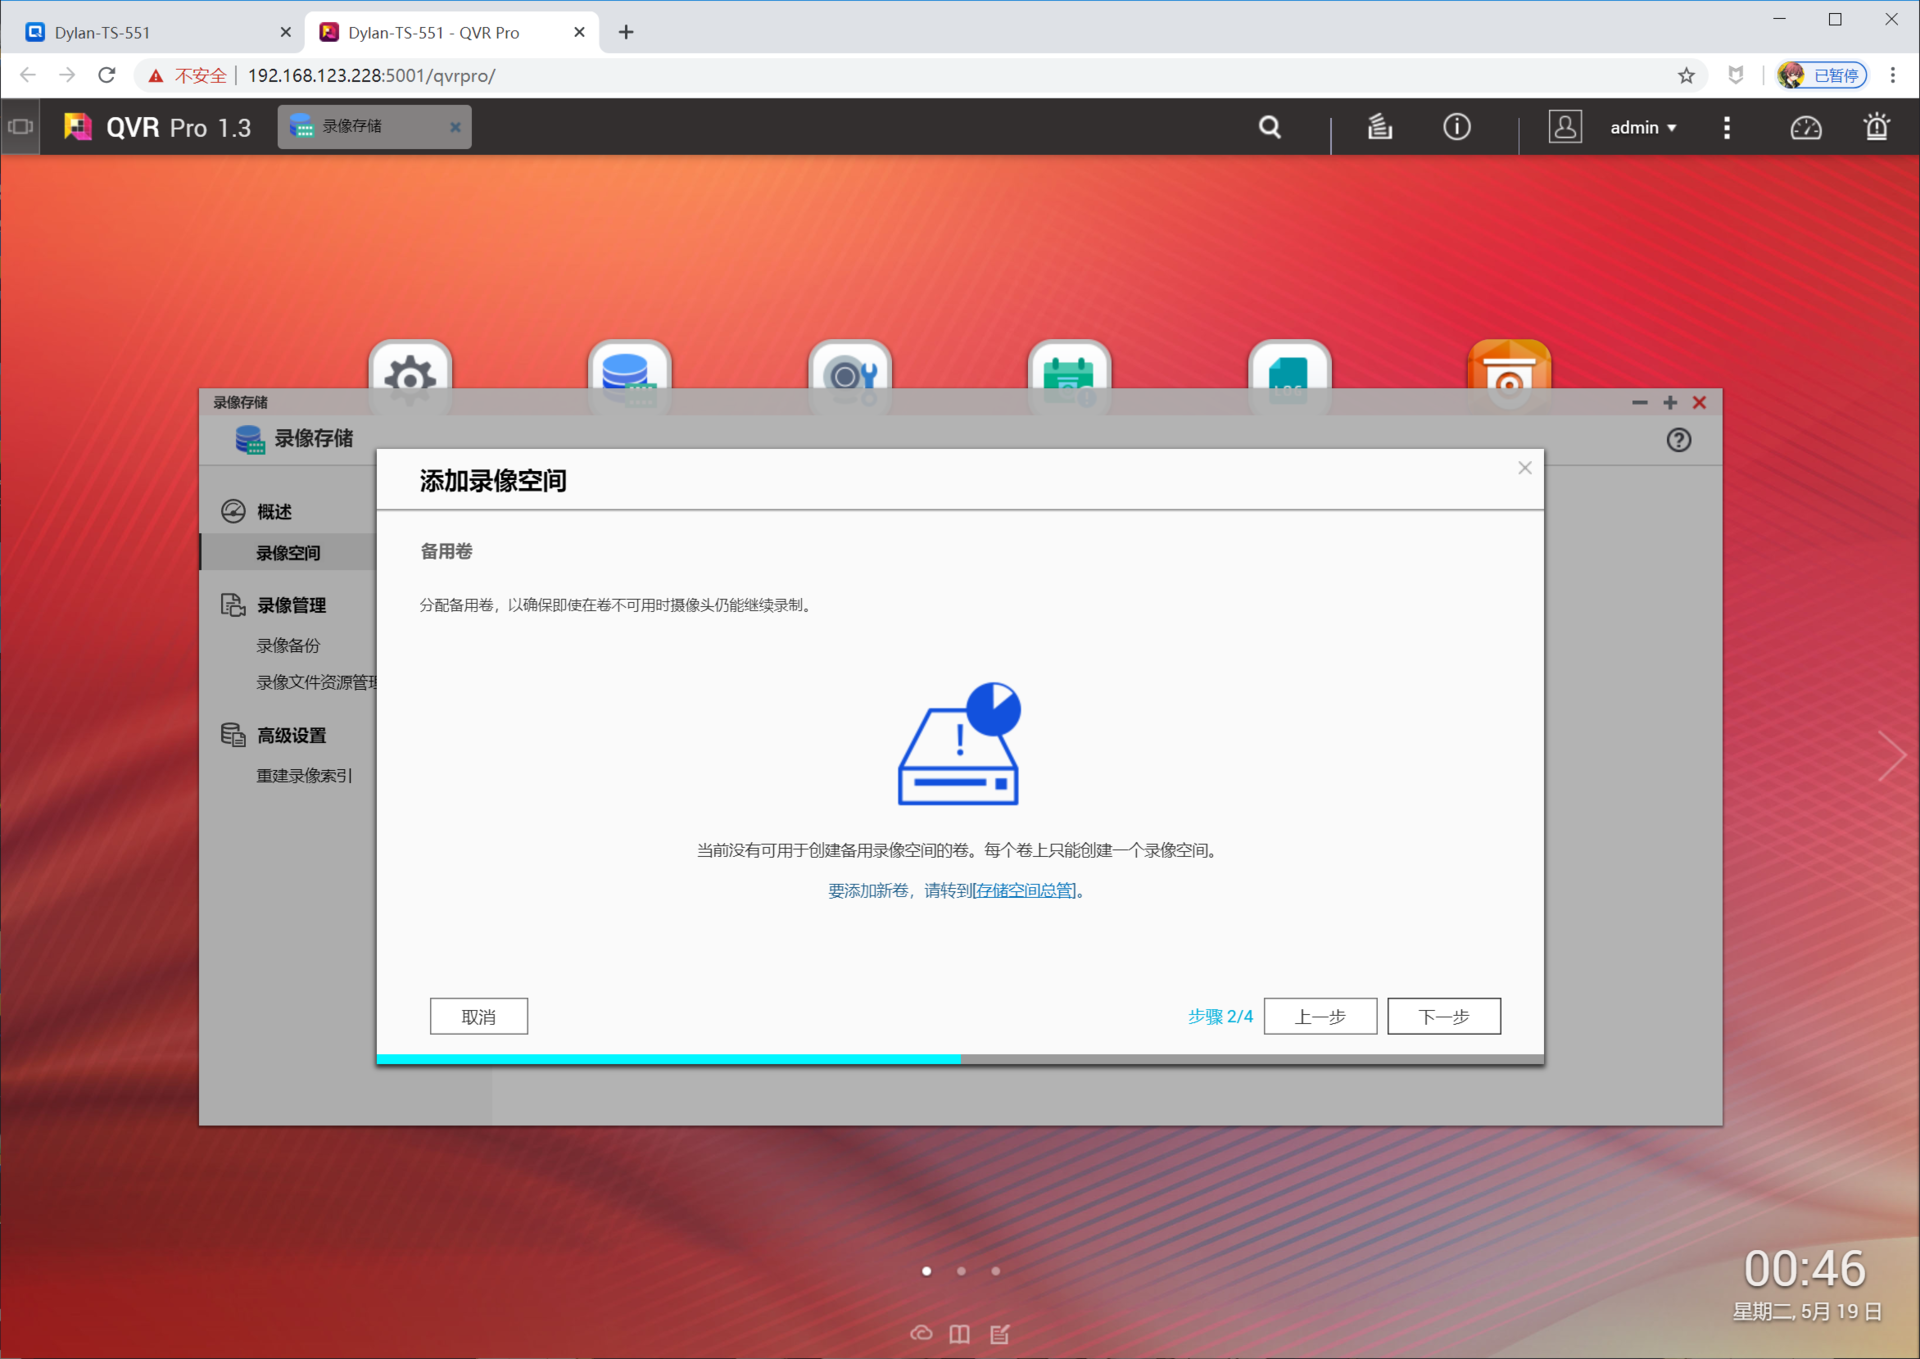Select the second desktop page dot
The image size is (1920, 1359).
tap(961, 1271)
